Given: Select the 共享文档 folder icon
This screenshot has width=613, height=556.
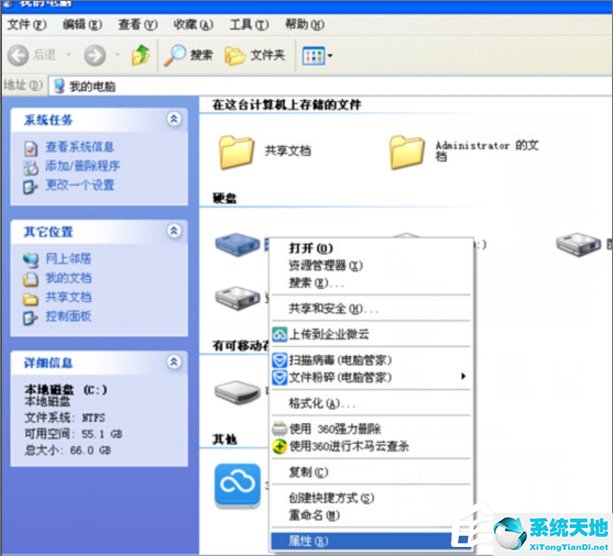Looking at the screenshot, I should coord(236,152).
